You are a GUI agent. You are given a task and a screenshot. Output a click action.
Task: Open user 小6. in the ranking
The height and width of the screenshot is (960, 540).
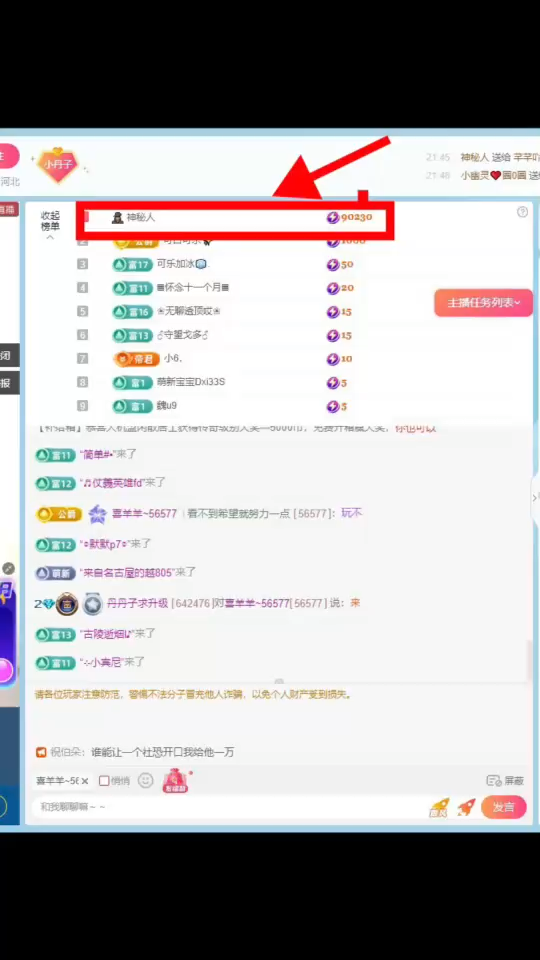[x=173, y=359]
